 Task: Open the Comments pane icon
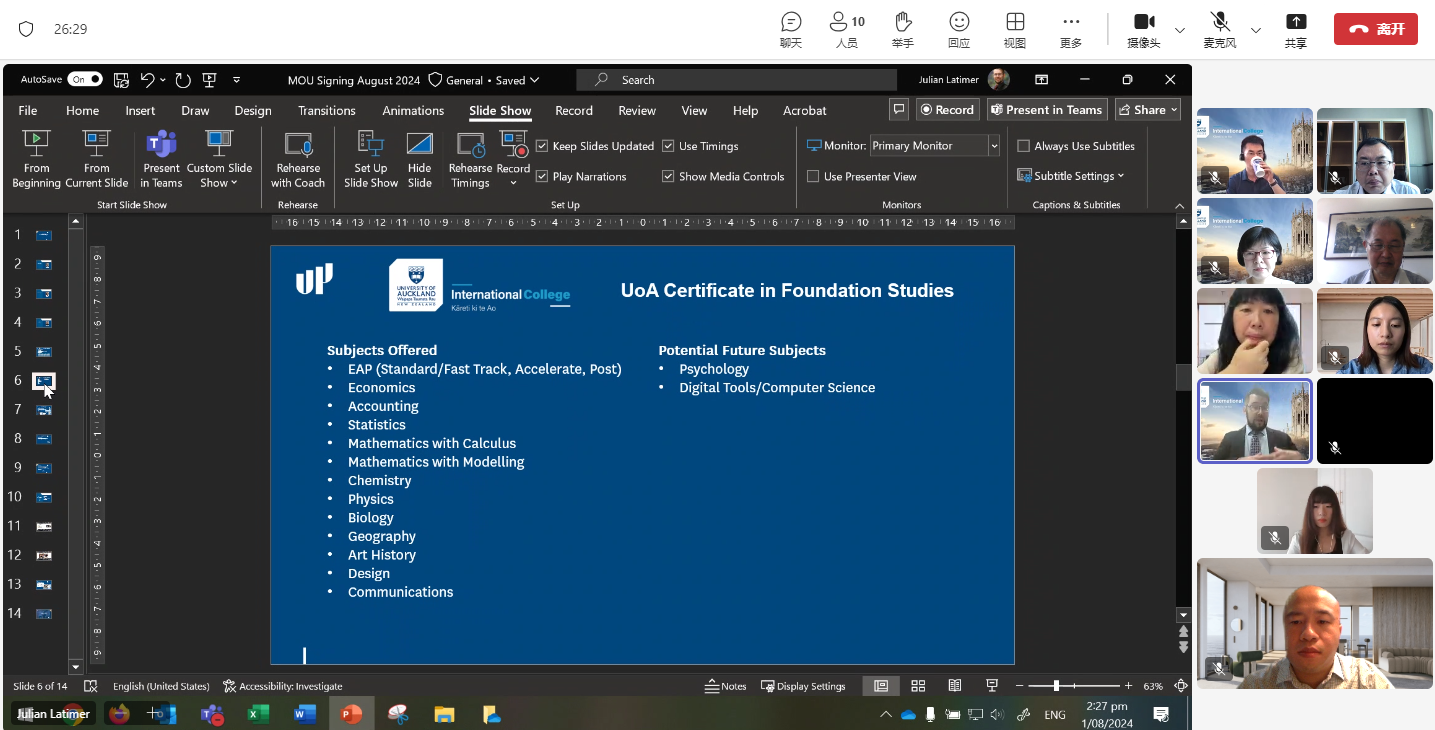(x=899, y=110)
